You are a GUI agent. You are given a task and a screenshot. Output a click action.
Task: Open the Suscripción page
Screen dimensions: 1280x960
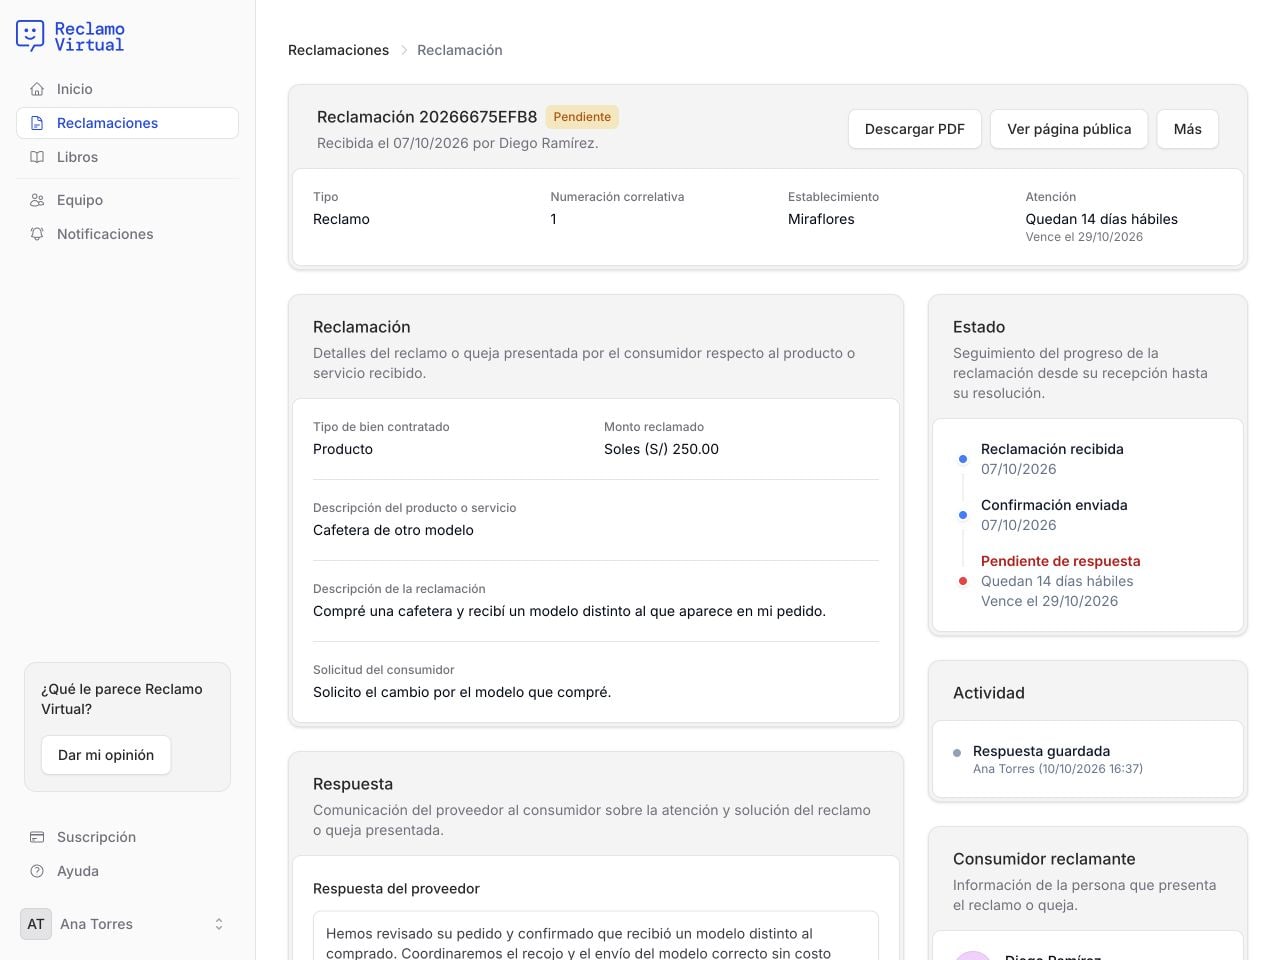[127, 837]
